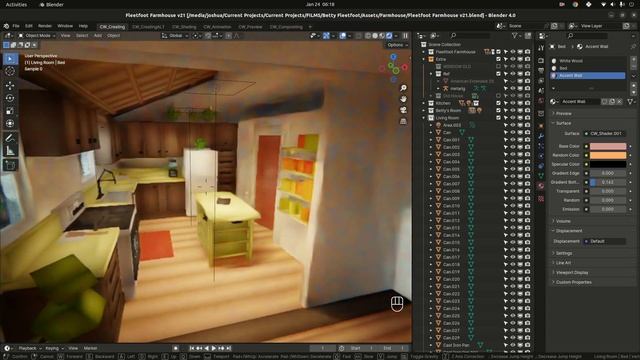Uncheck Fleetfoot Farmhouse collection checkbox
640x360 pixels.
pos(498,52)
